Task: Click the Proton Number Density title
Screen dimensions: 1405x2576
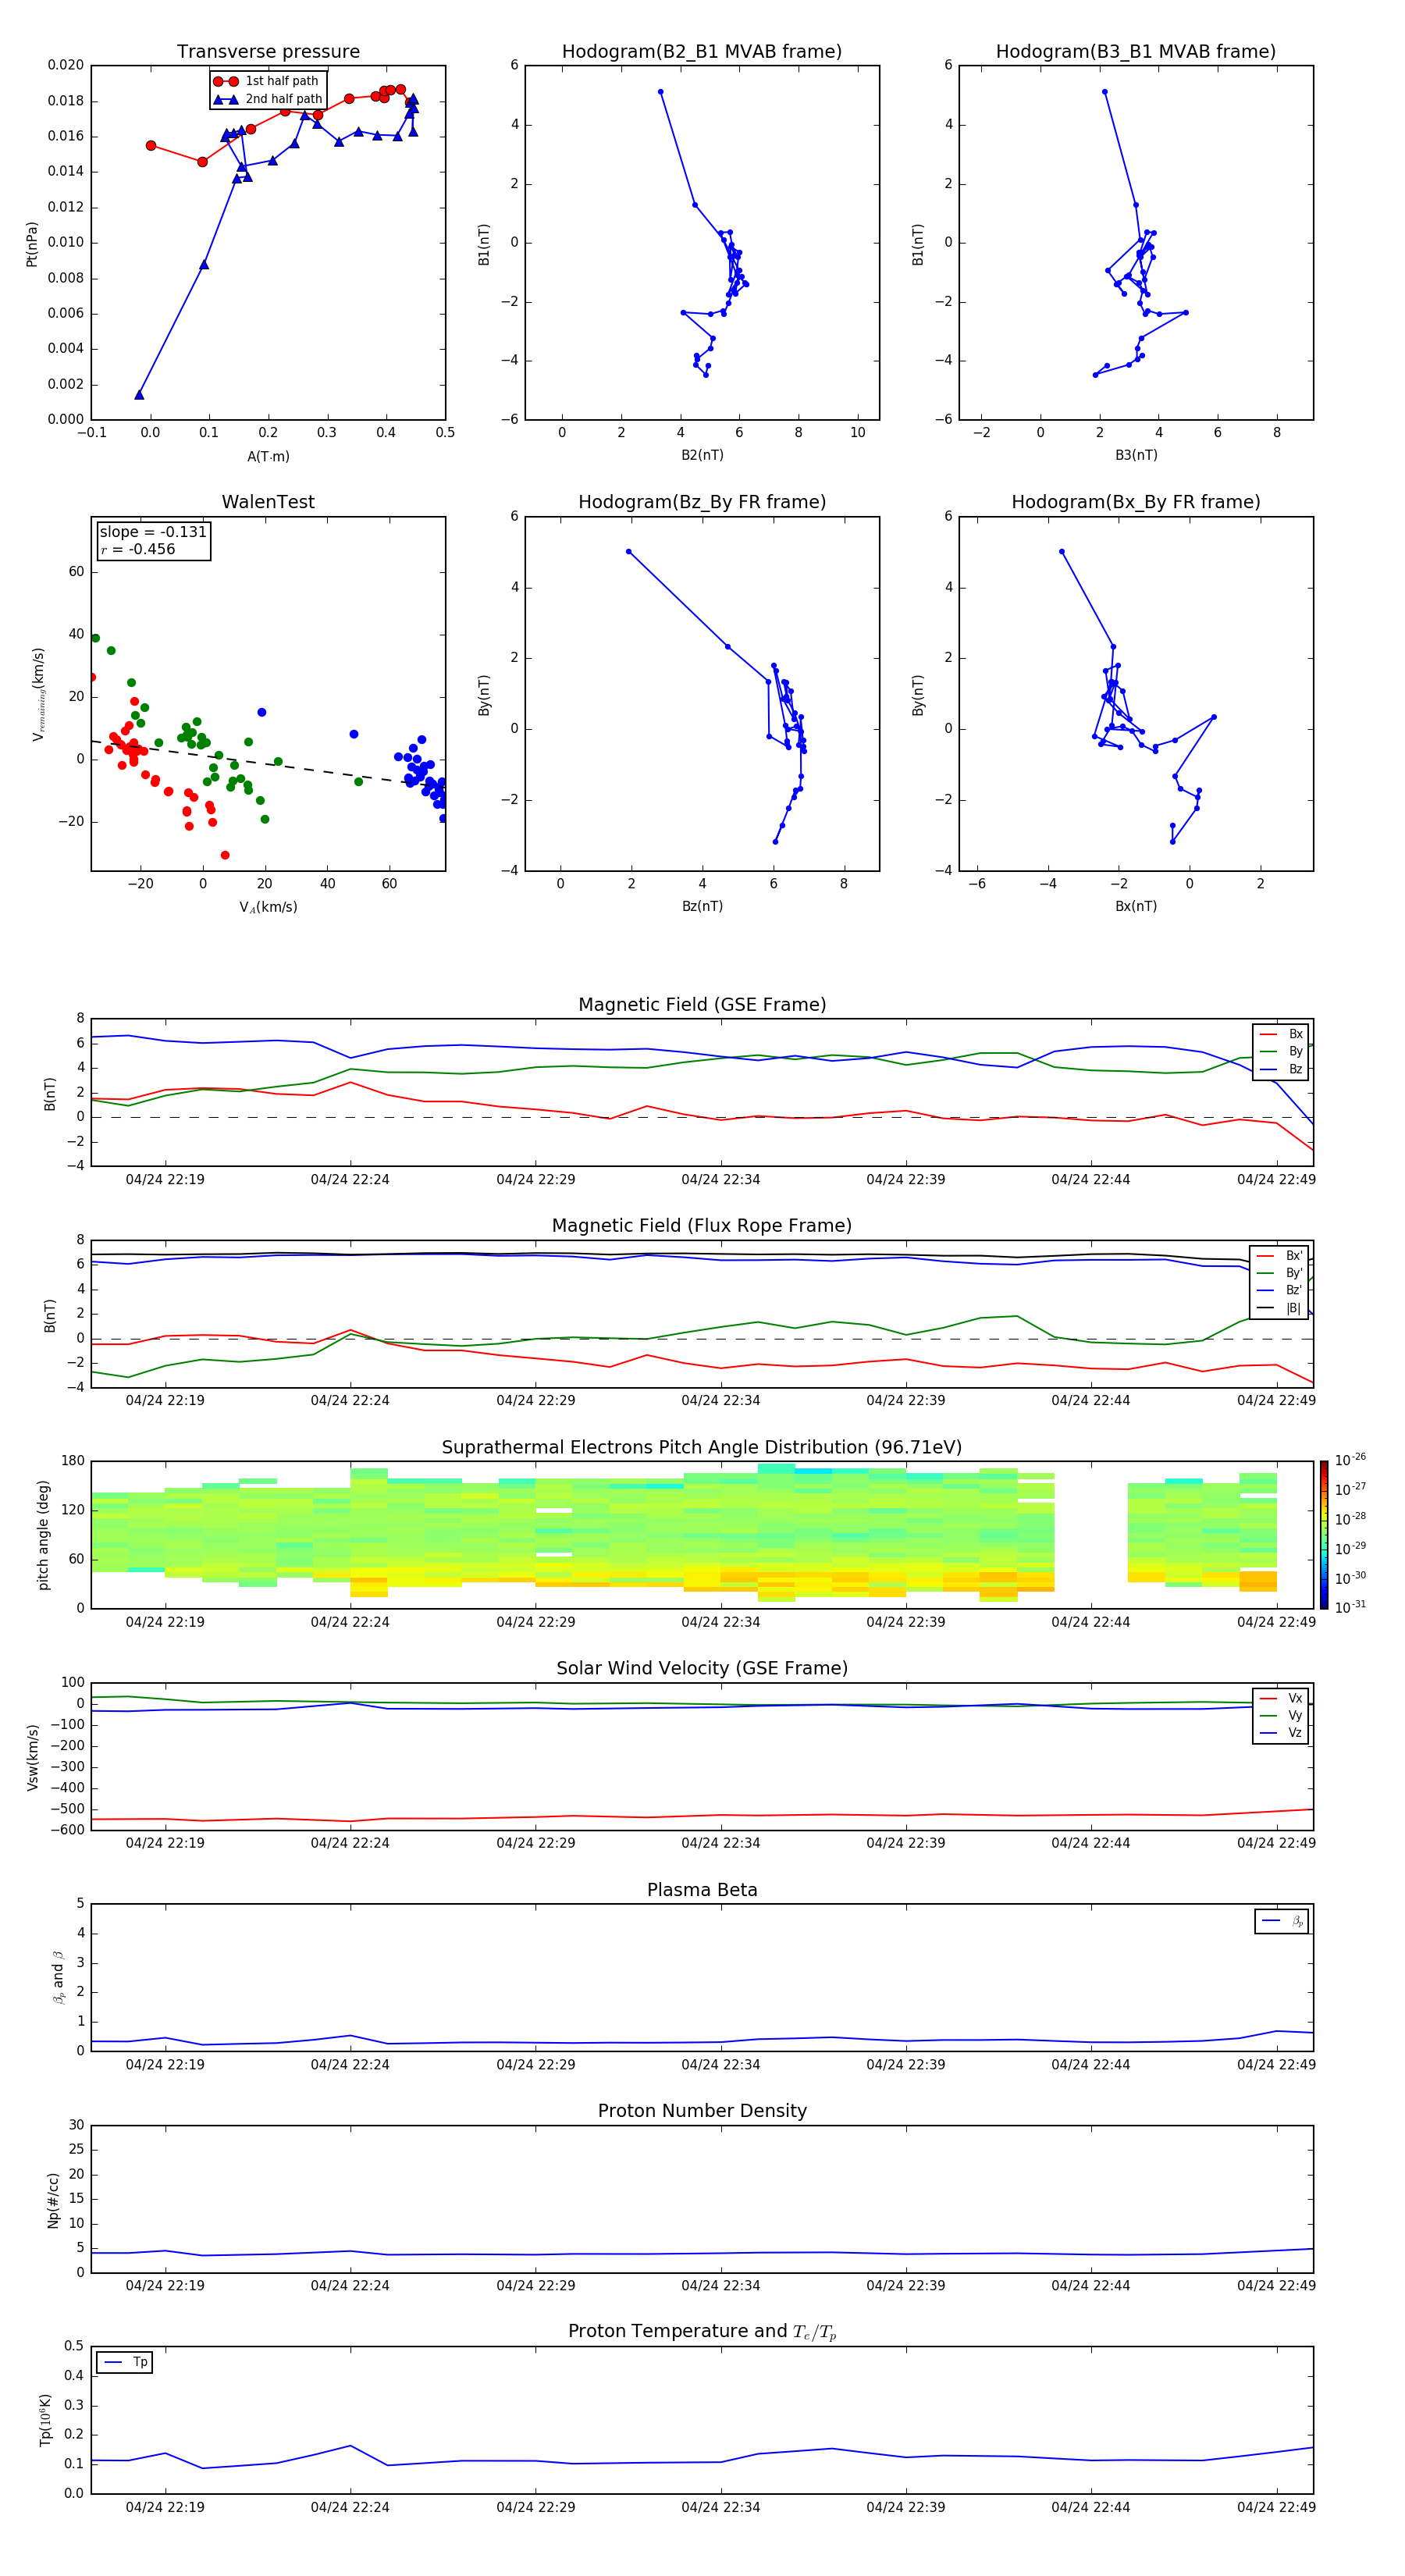Action: coord(702,2111)
